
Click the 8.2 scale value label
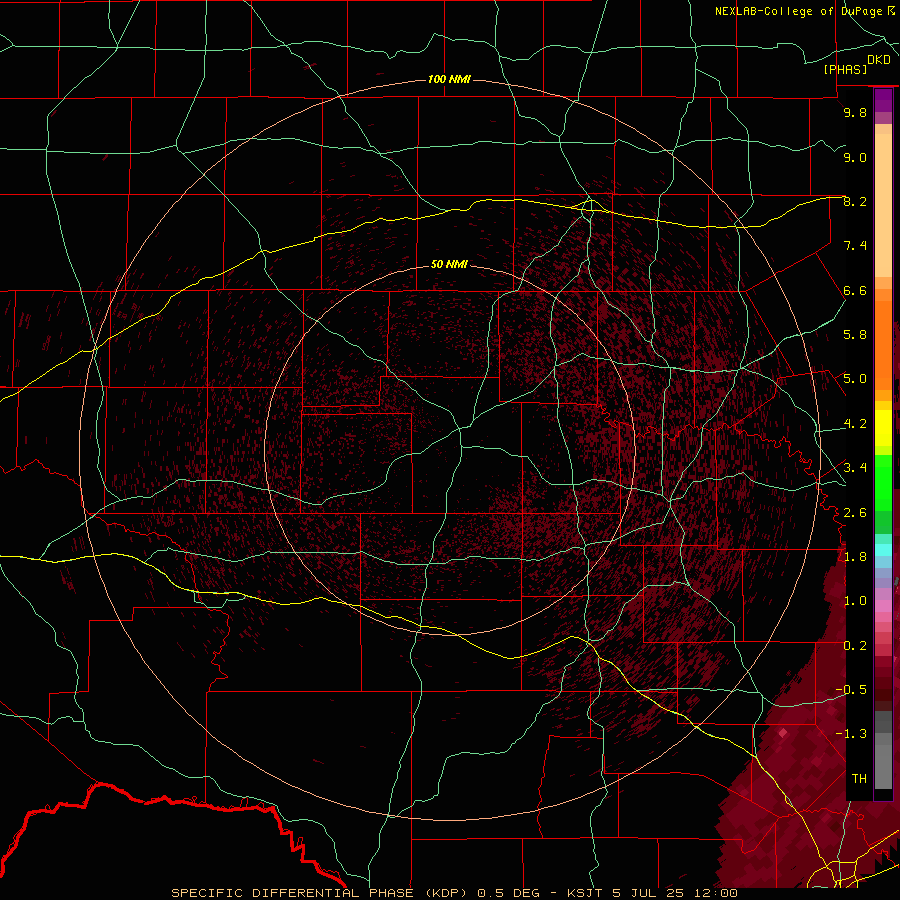pos(855,201)
